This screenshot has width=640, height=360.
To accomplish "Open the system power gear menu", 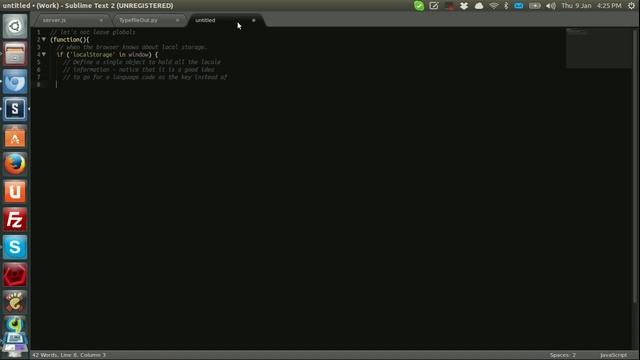I will point(631,6).
